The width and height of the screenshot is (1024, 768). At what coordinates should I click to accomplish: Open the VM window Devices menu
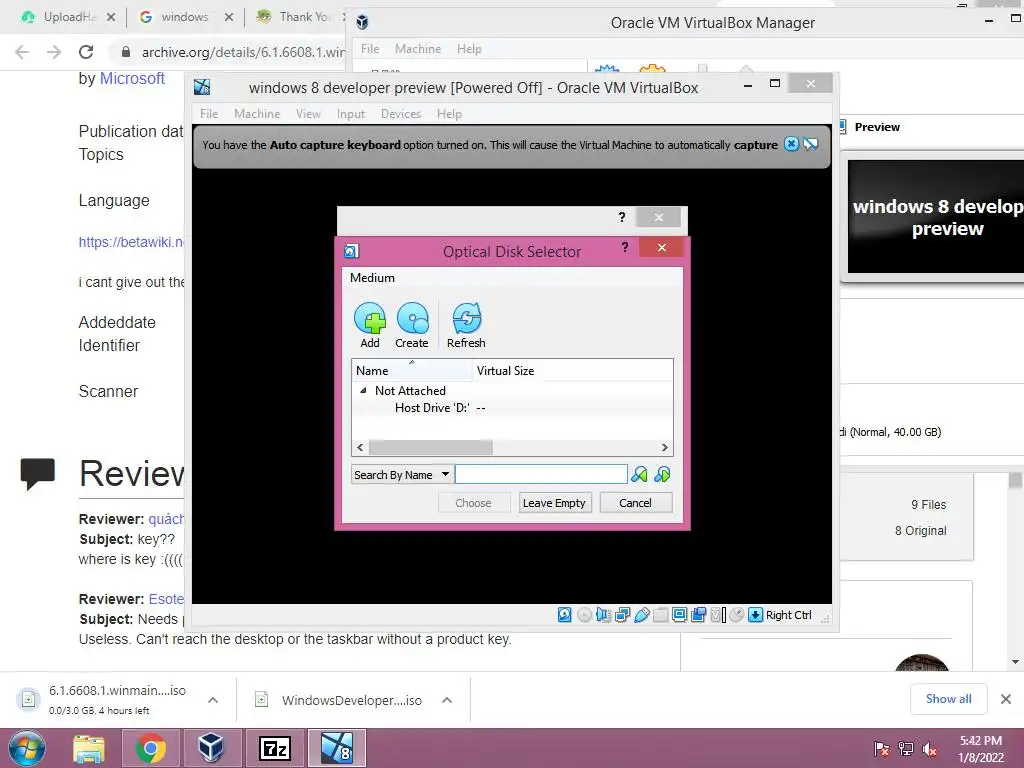(x=401, y=114)
